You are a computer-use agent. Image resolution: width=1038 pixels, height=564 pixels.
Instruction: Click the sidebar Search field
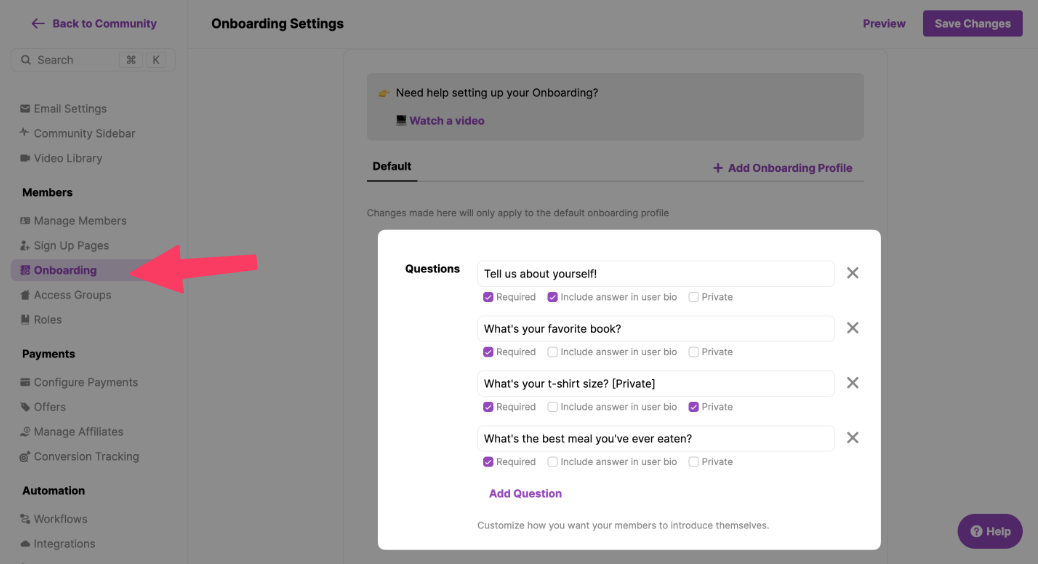[75, 60]
